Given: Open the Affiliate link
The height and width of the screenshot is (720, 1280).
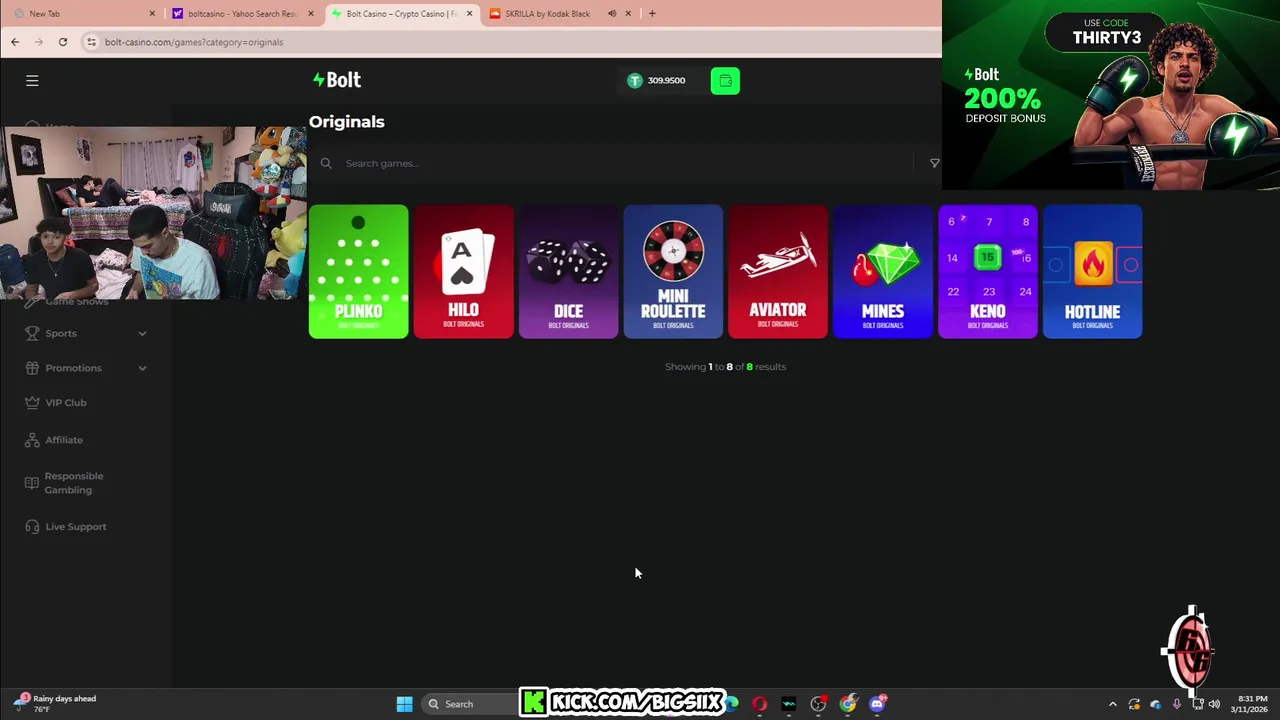Looking at the screenshot, I should (64, 440).
